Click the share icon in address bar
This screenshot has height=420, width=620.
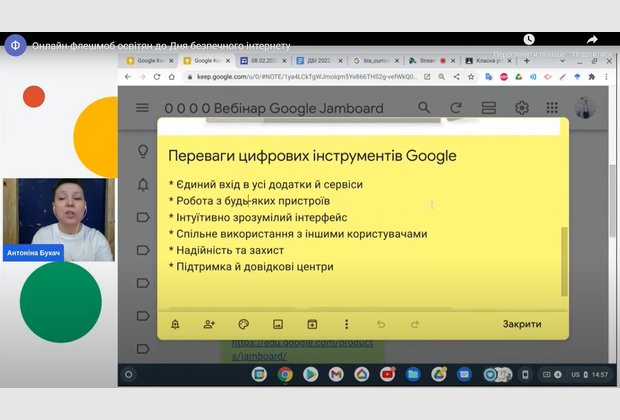coord(456,77)
